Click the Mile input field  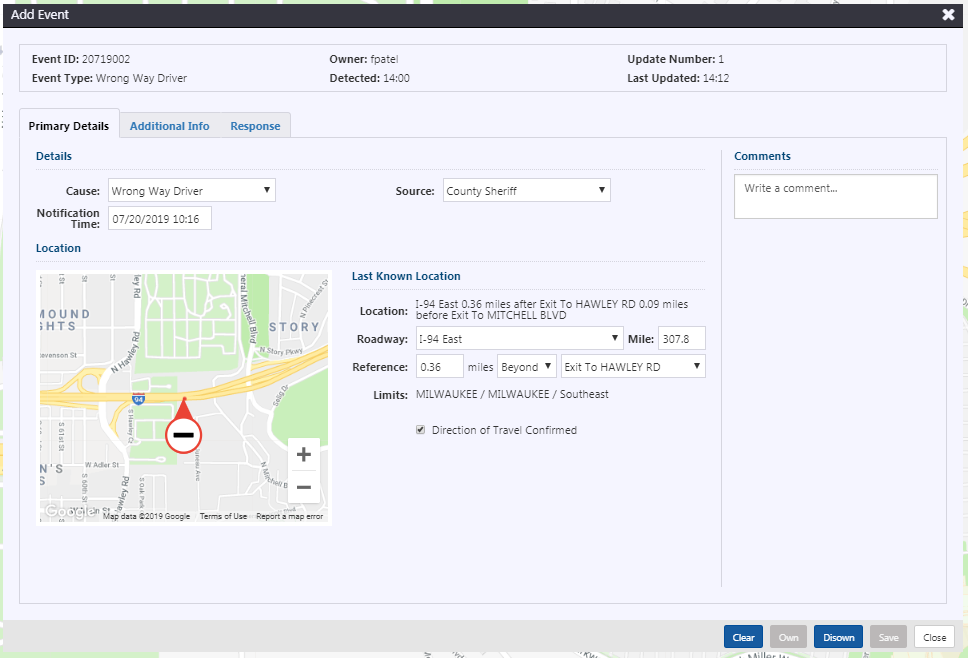click(682, 338)
